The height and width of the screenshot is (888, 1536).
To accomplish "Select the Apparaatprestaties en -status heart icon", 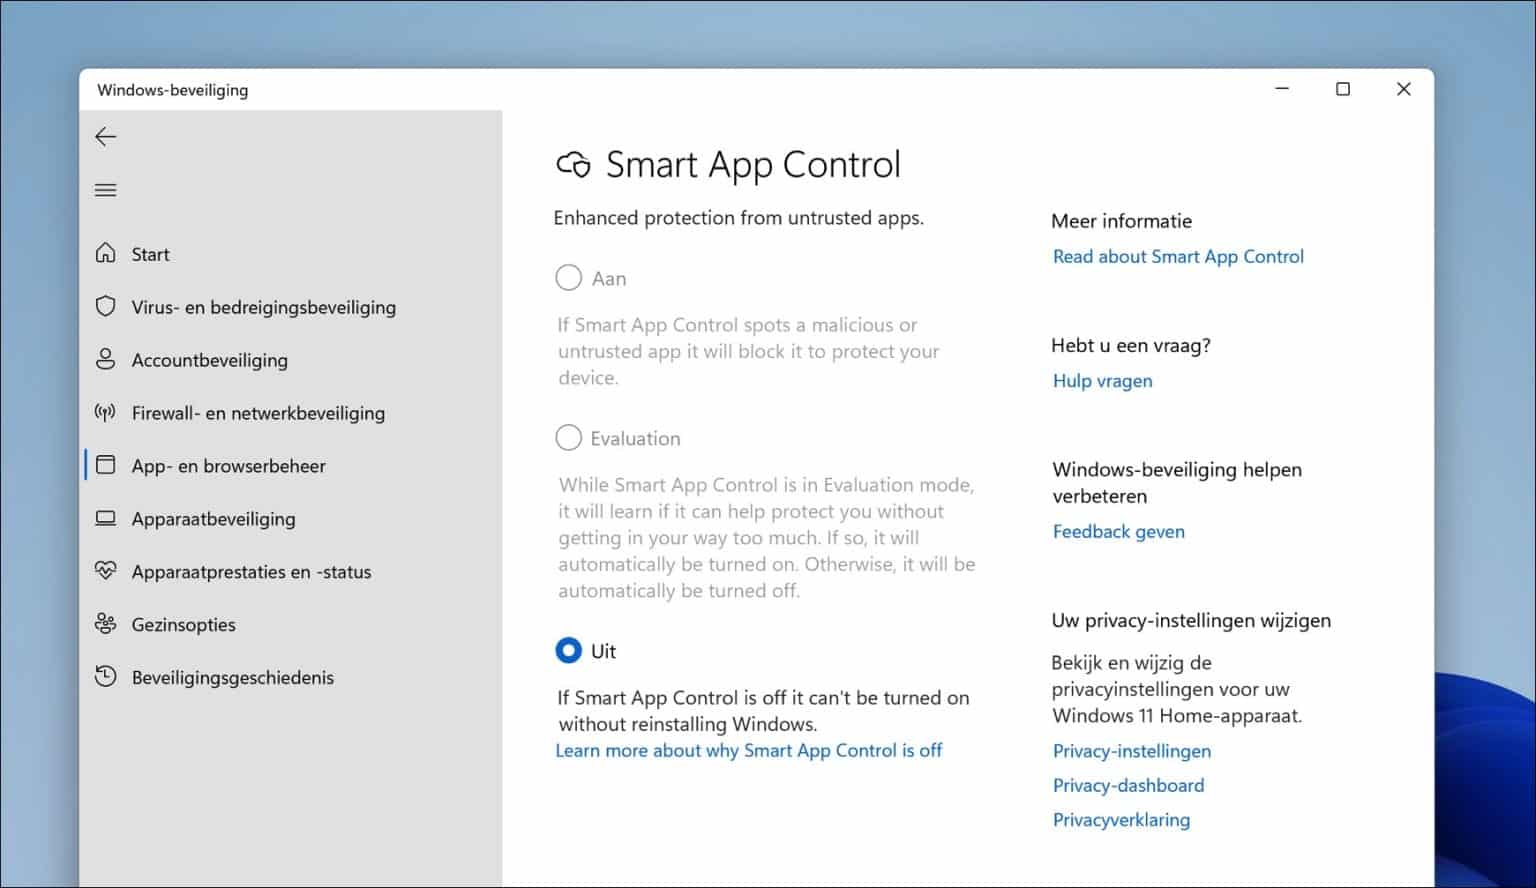I will pos(106,571).
